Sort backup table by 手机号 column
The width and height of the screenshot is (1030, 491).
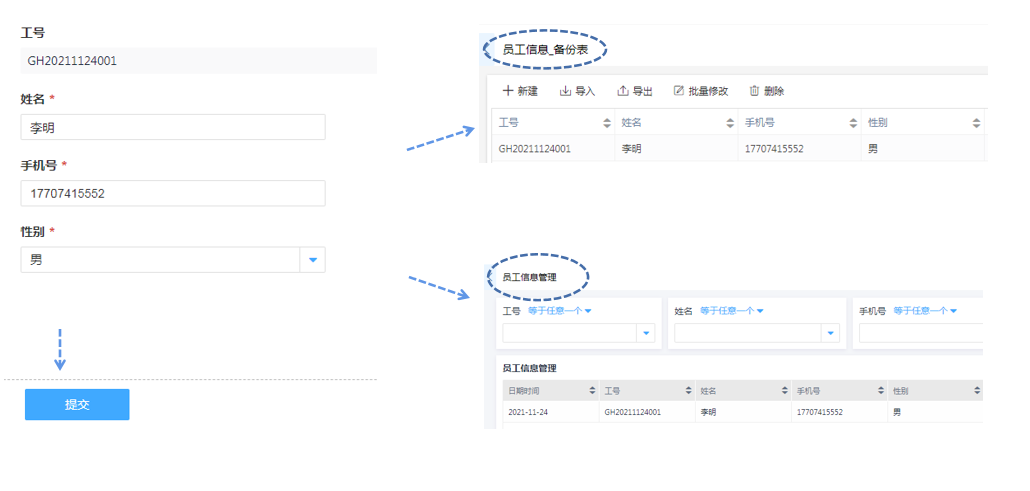click(853, 123)
